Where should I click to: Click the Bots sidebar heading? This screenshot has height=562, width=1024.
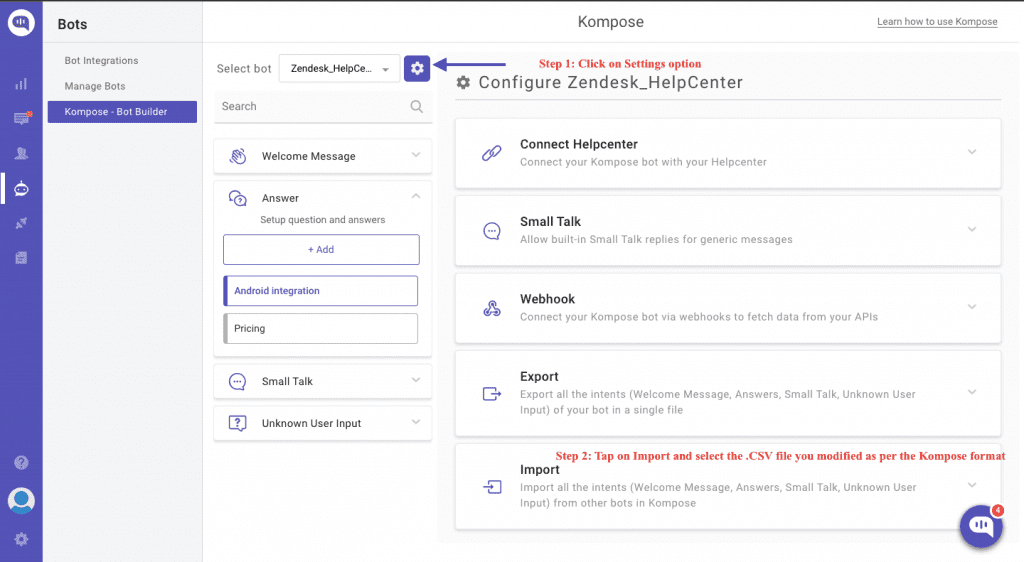pyautogui.click(x=72, y=24)
